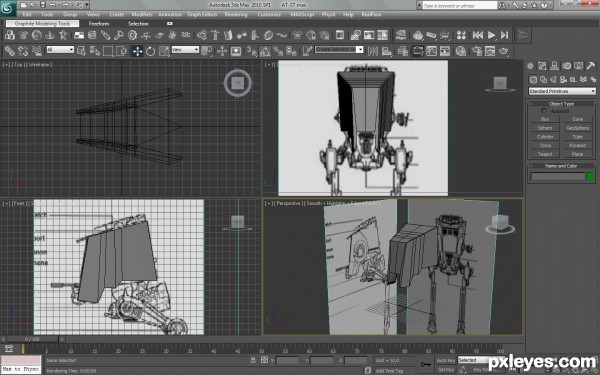Viewport: 600px width, 375px height.
Task: Toggle Spinner Snap icon
Action: pos(292,51)
